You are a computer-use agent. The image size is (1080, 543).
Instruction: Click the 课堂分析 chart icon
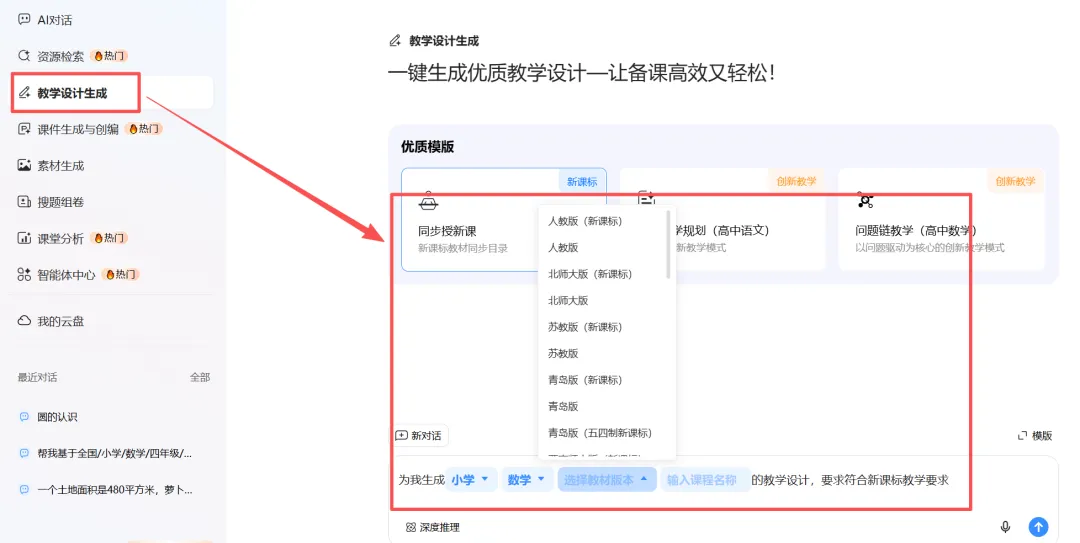(24, 238)
